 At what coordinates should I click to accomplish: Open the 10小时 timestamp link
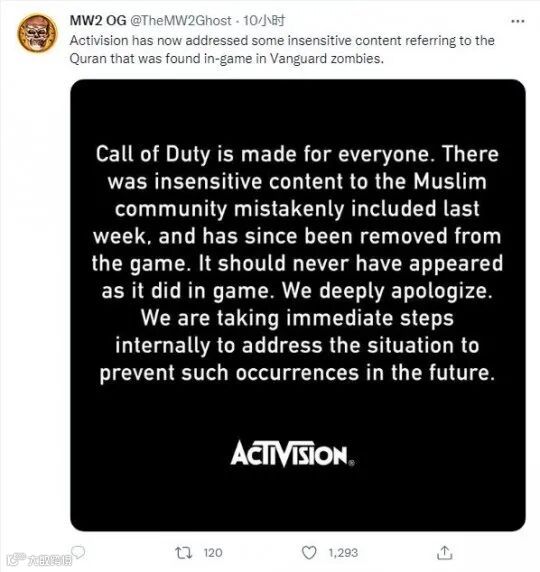click(x=264, y=20)
